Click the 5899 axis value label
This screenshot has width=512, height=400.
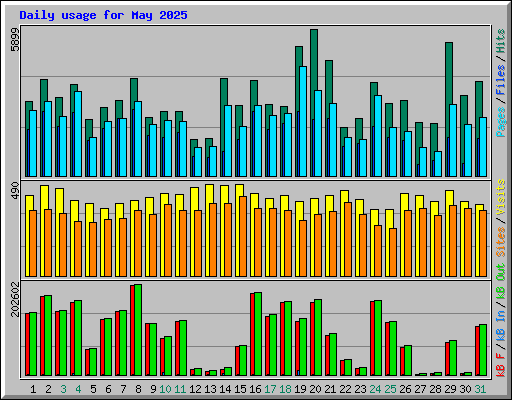(x=15, y=40)
